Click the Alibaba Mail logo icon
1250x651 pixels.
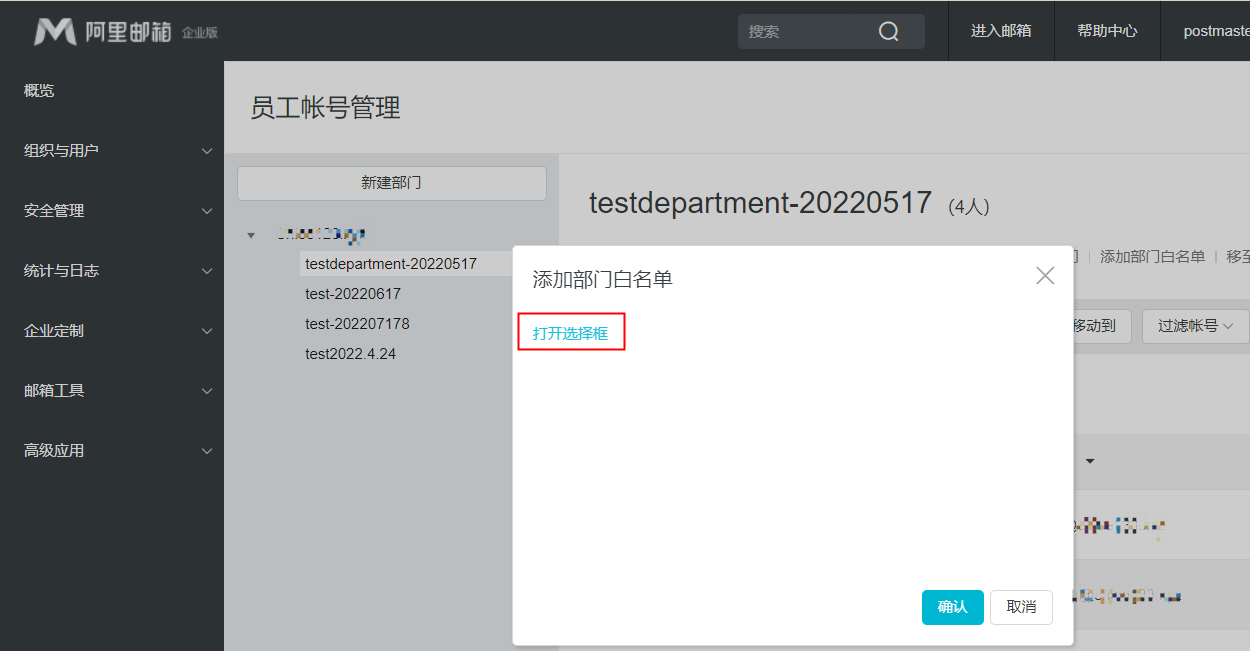(55, 32)
